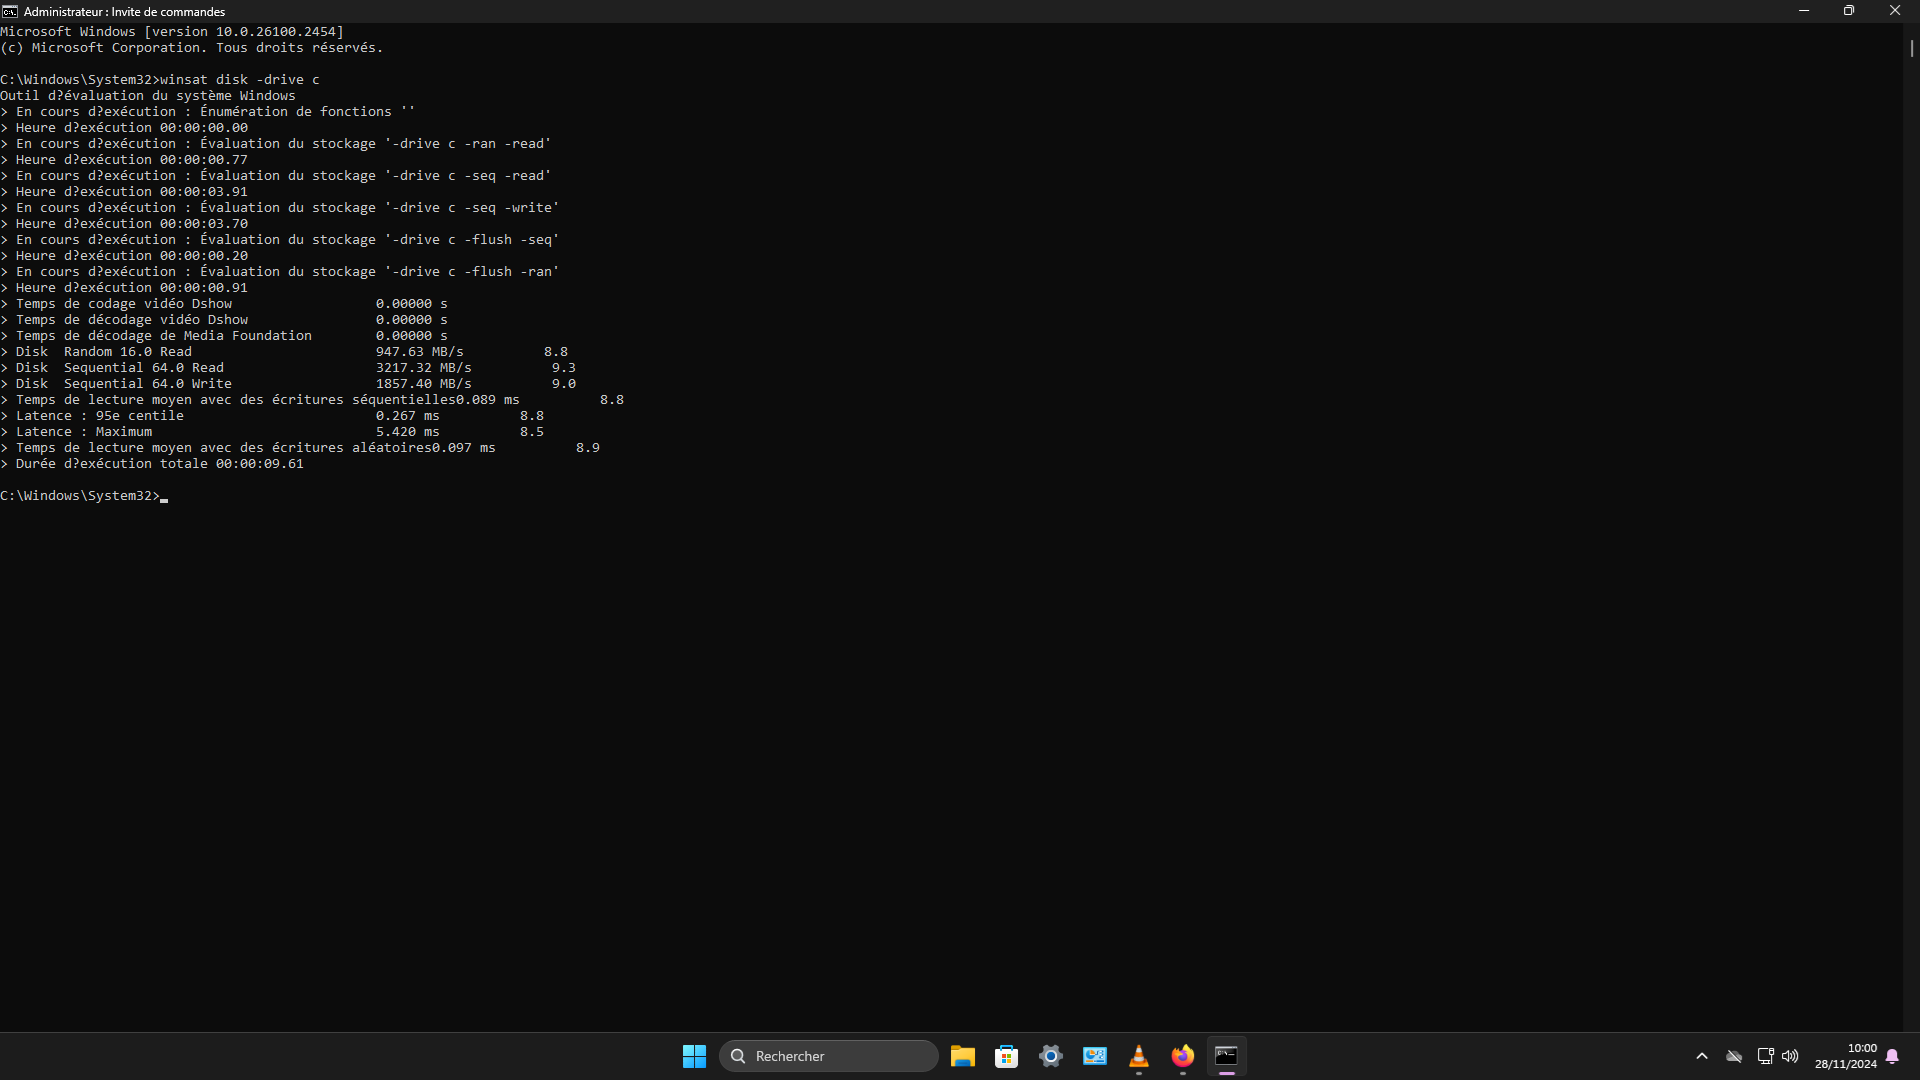Close the Invite de commandes window
Viewport: 1920px width, 1080px height.
click(1895, 11)
